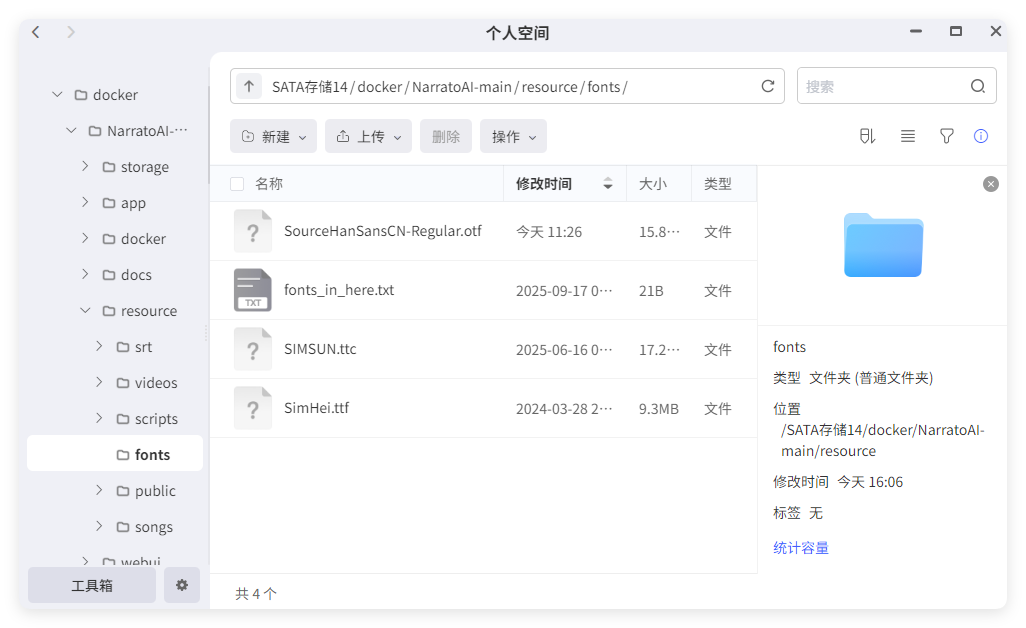
Task: Toggle the info panel icon
Action: point(981,136)
